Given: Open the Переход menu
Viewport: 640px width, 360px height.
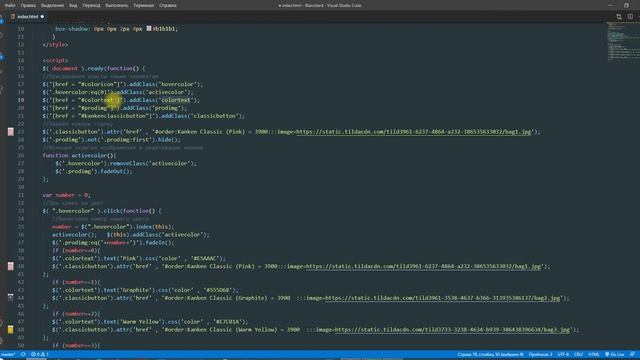Looking at the screenshot, I should point(91,5).
